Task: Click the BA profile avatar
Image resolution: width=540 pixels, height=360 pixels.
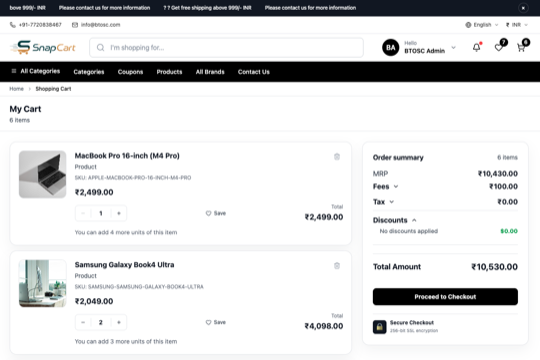Action: pos(391,48)
